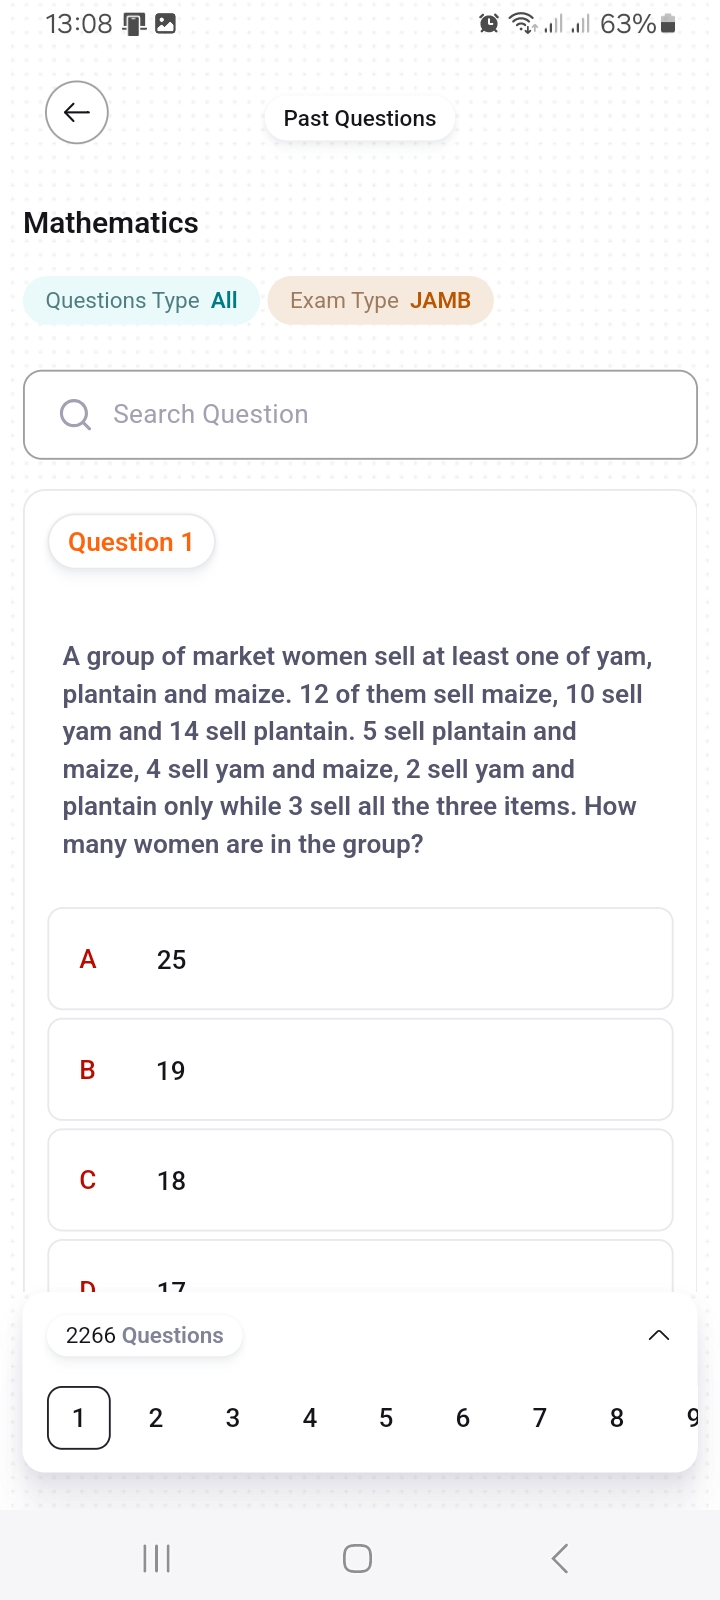The image size is (720, 1600).
Task: Tap the Android recent apps icon
Action: pos(157,1558)
